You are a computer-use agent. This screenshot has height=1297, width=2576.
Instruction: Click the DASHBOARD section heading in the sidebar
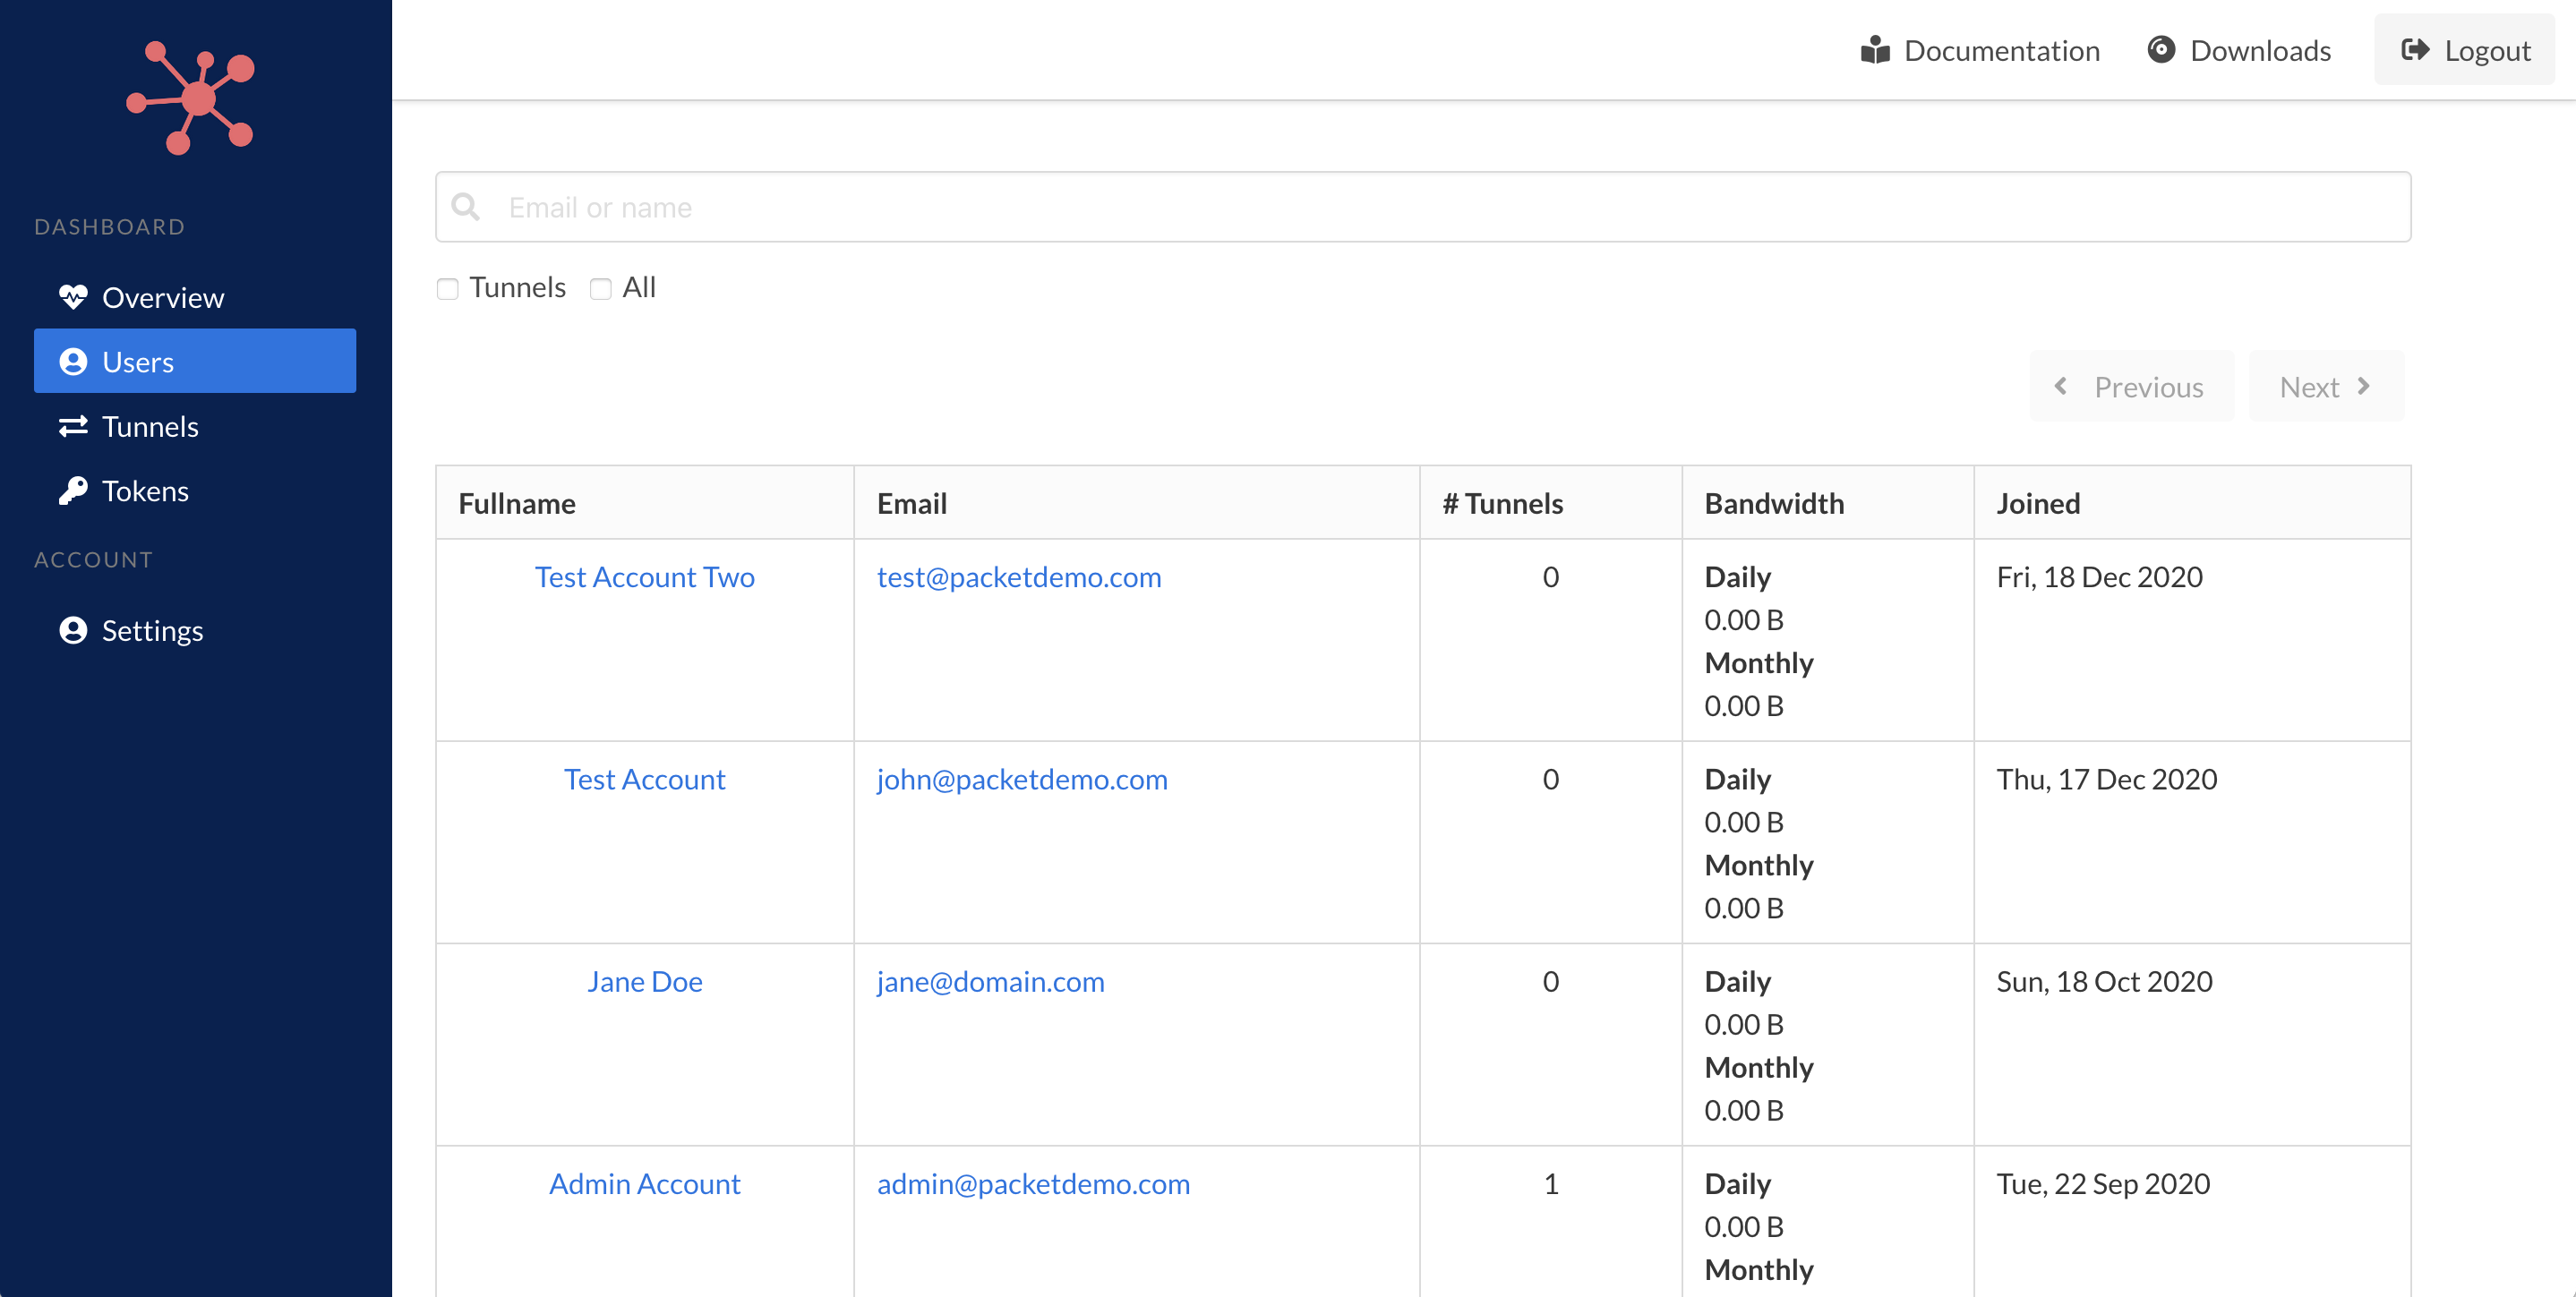coord(110,227)
